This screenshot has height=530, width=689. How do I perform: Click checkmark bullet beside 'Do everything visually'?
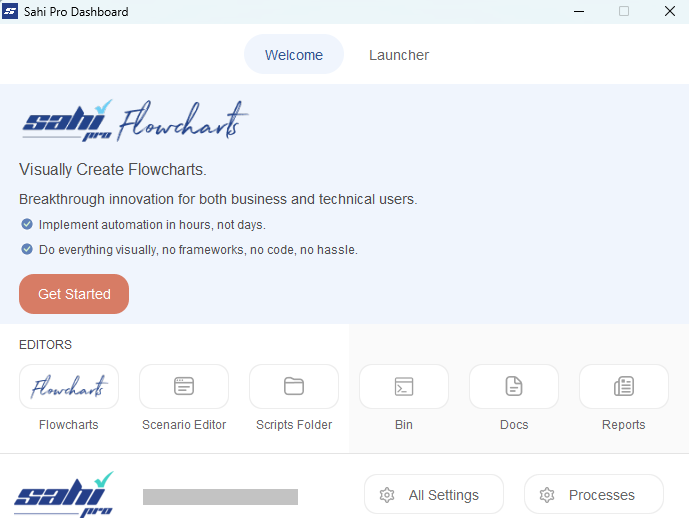(x=27, y=250)
